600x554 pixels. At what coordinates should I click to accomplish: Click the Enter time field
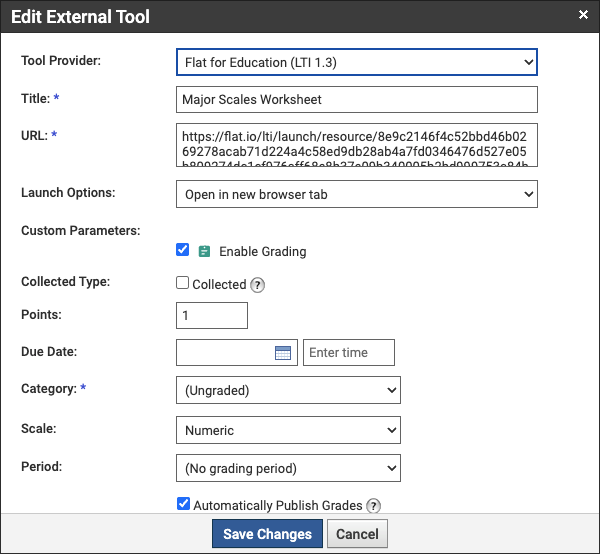[x=349, y=352]
